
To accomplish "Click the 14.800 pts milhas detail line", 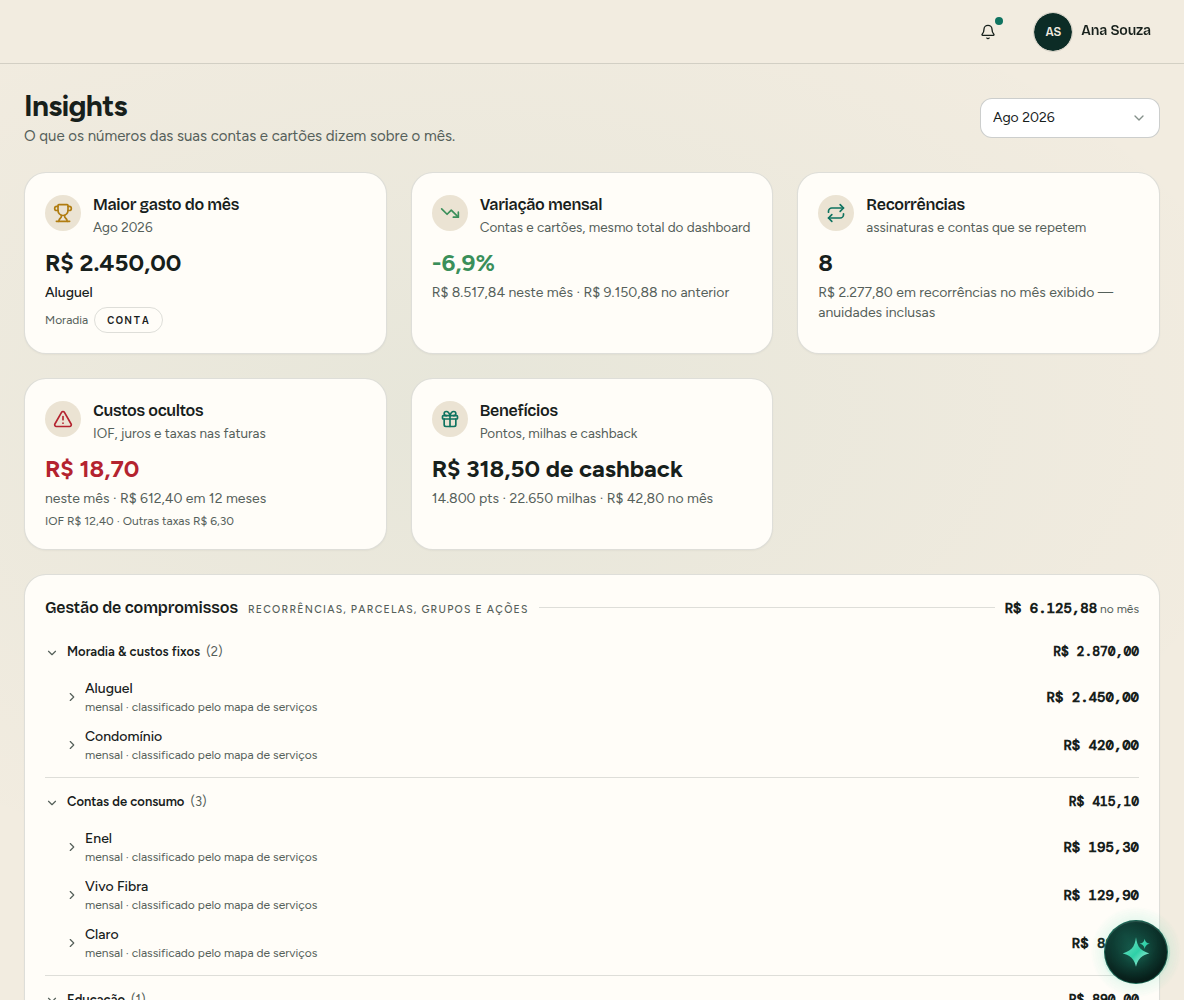I will click(x=572, y=498).
